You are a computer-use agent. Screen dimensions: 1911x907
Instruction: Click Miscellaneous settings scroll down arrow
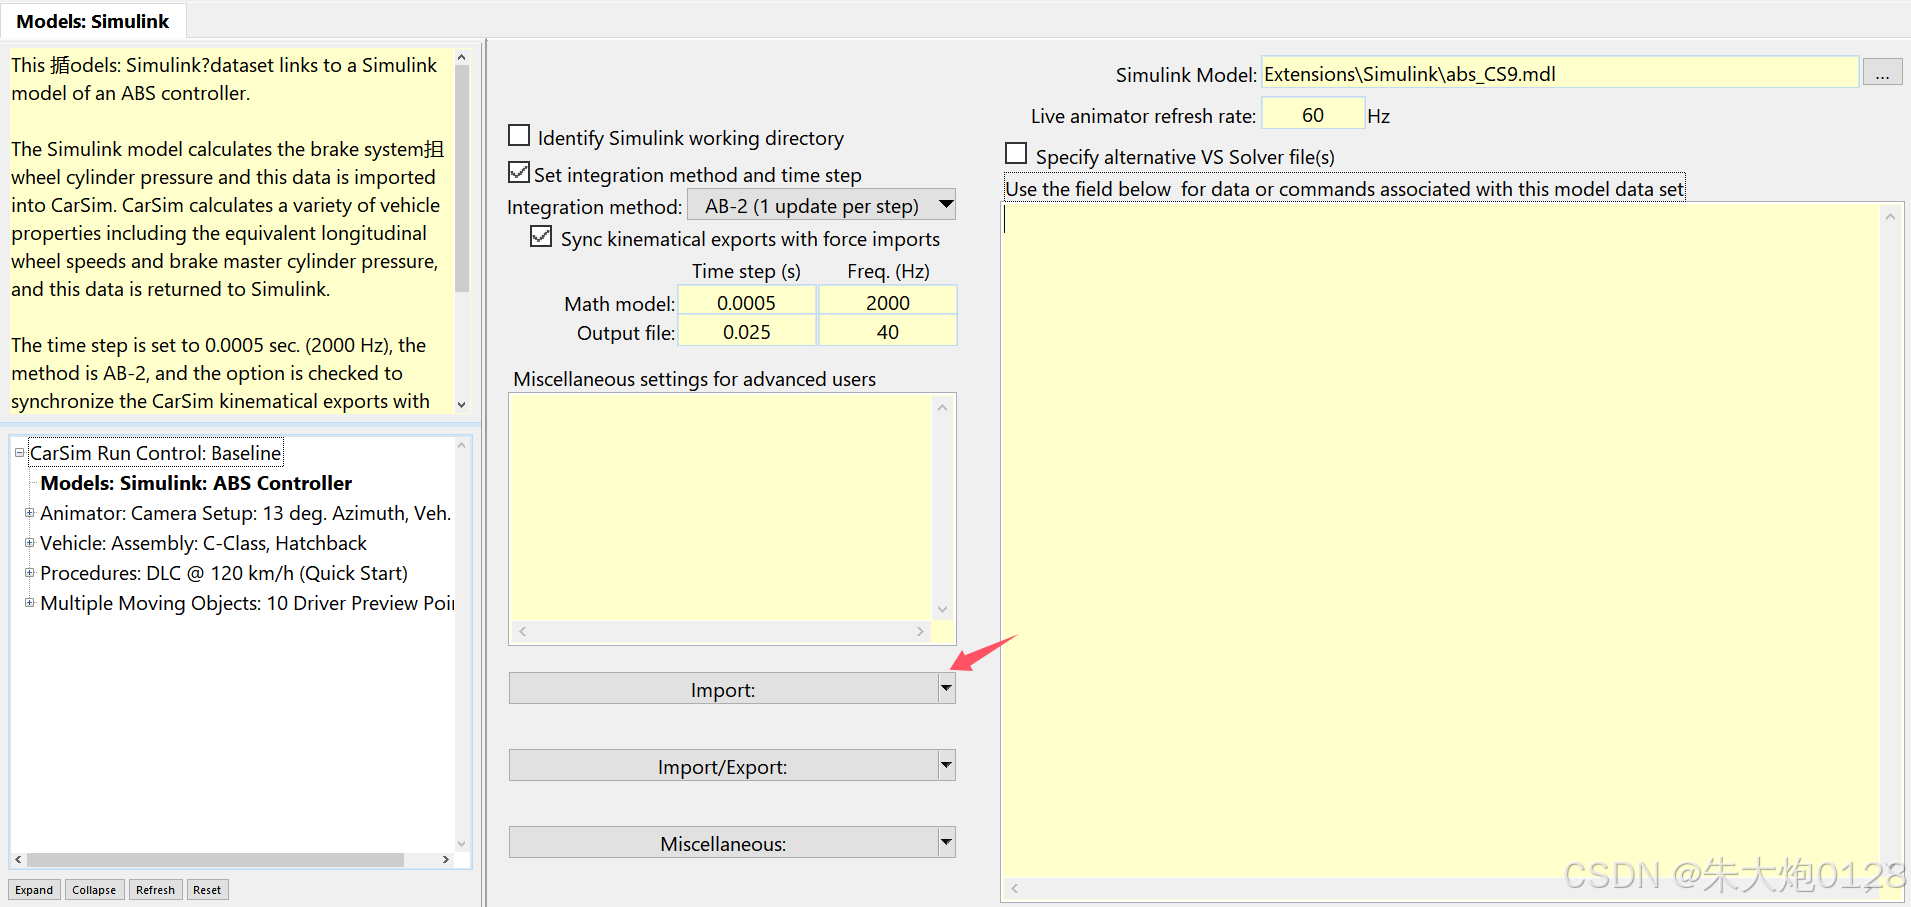[x=942, y=609]
